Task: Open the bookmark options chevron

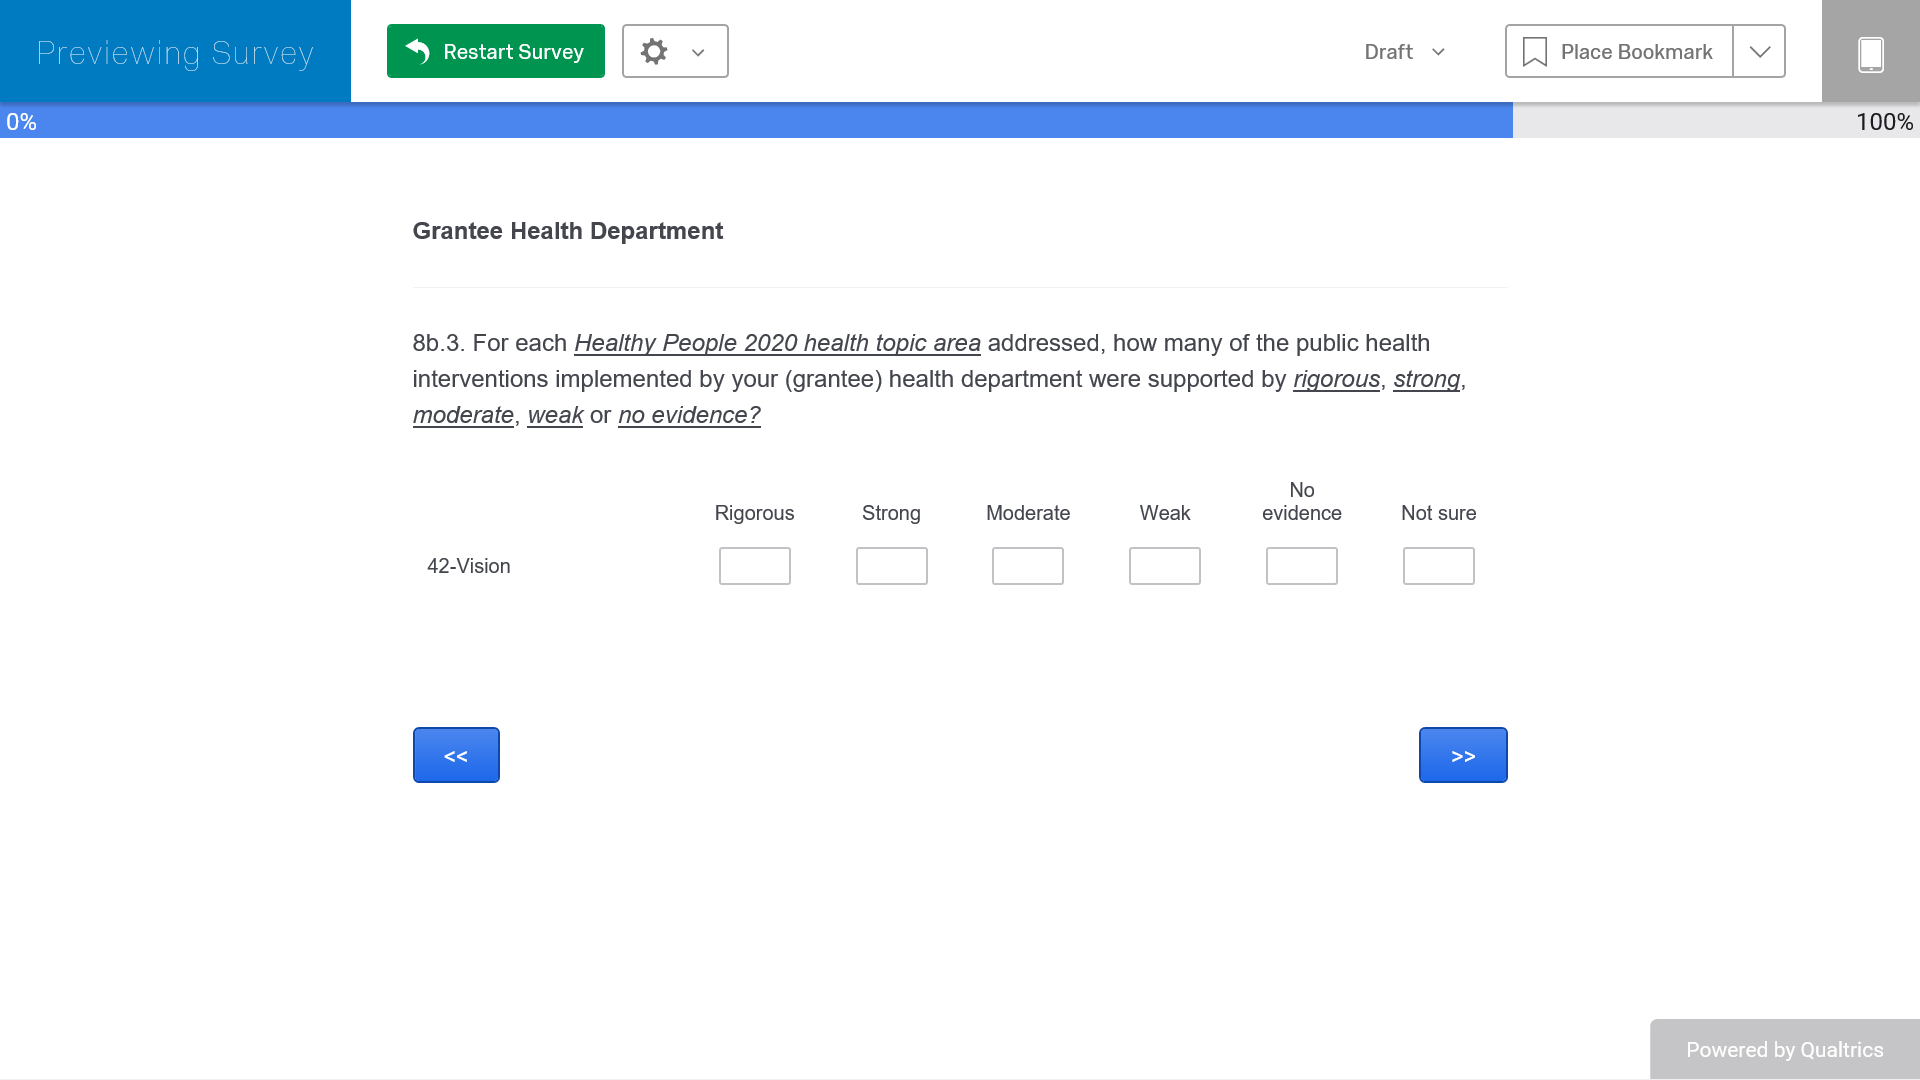Action: coord(1759,52)
